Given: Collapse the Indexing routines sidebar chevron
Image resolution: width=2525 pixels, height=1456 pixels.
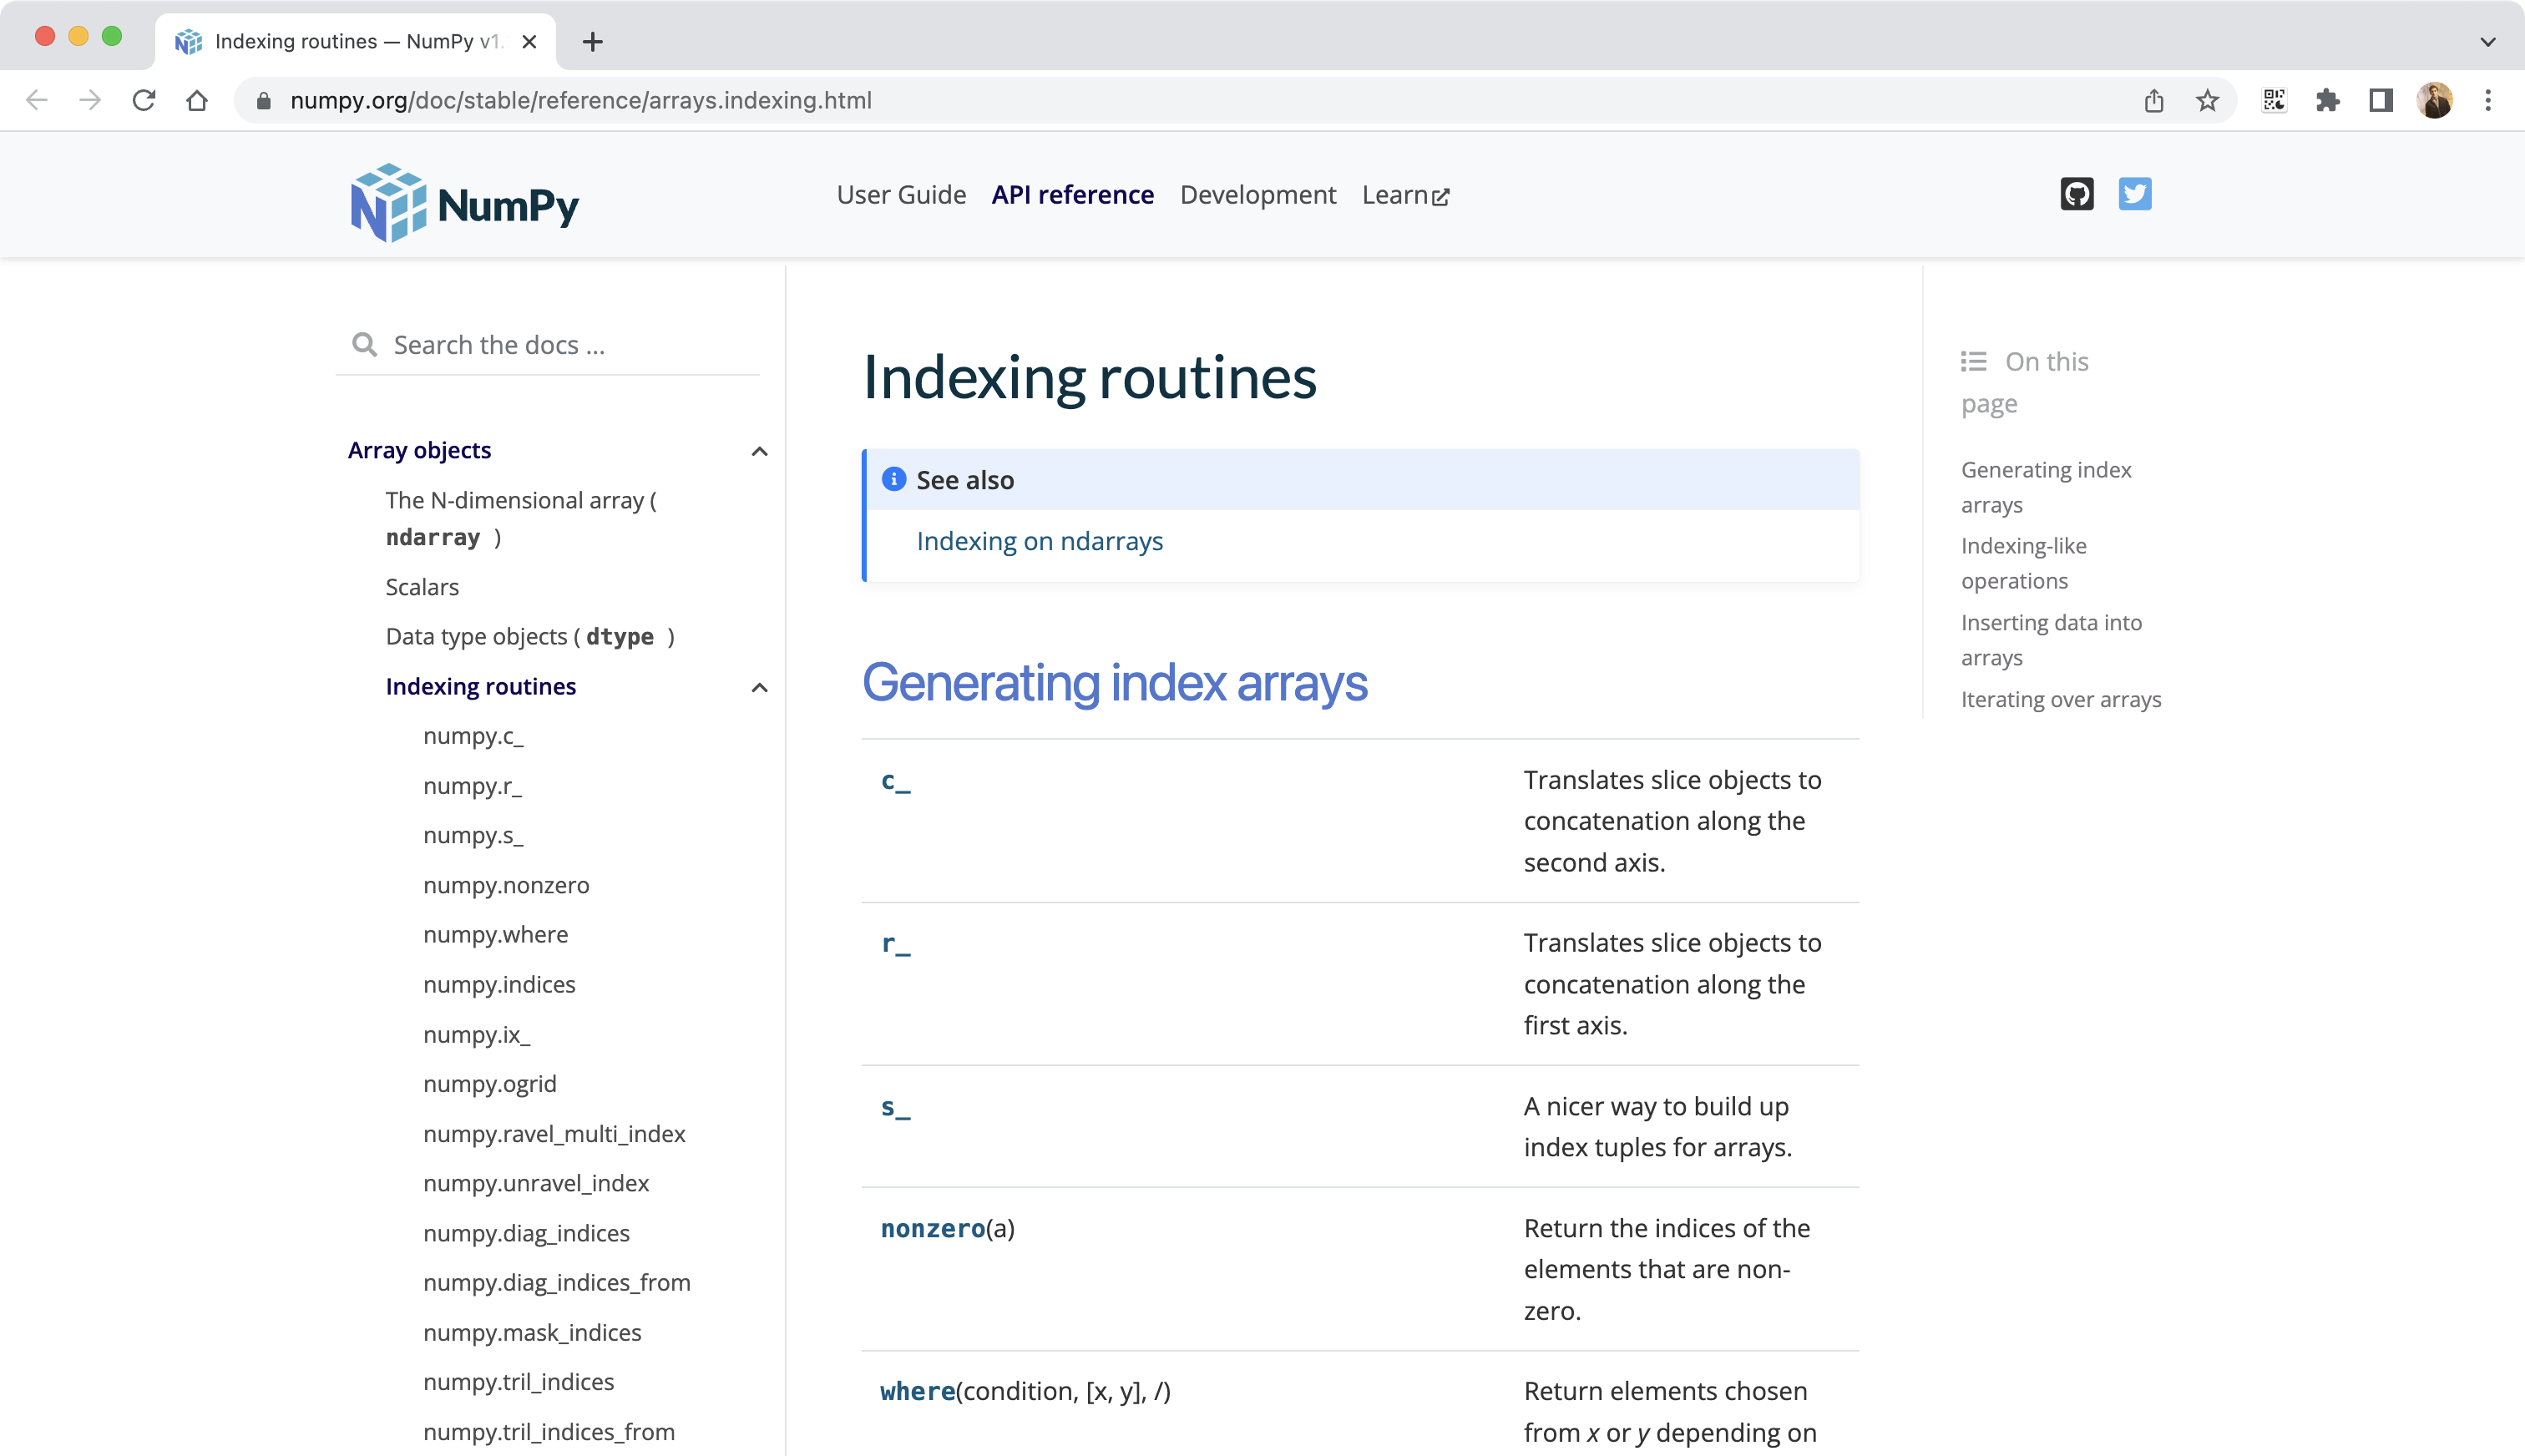Looking at the screenshot, I should (759, 687).
